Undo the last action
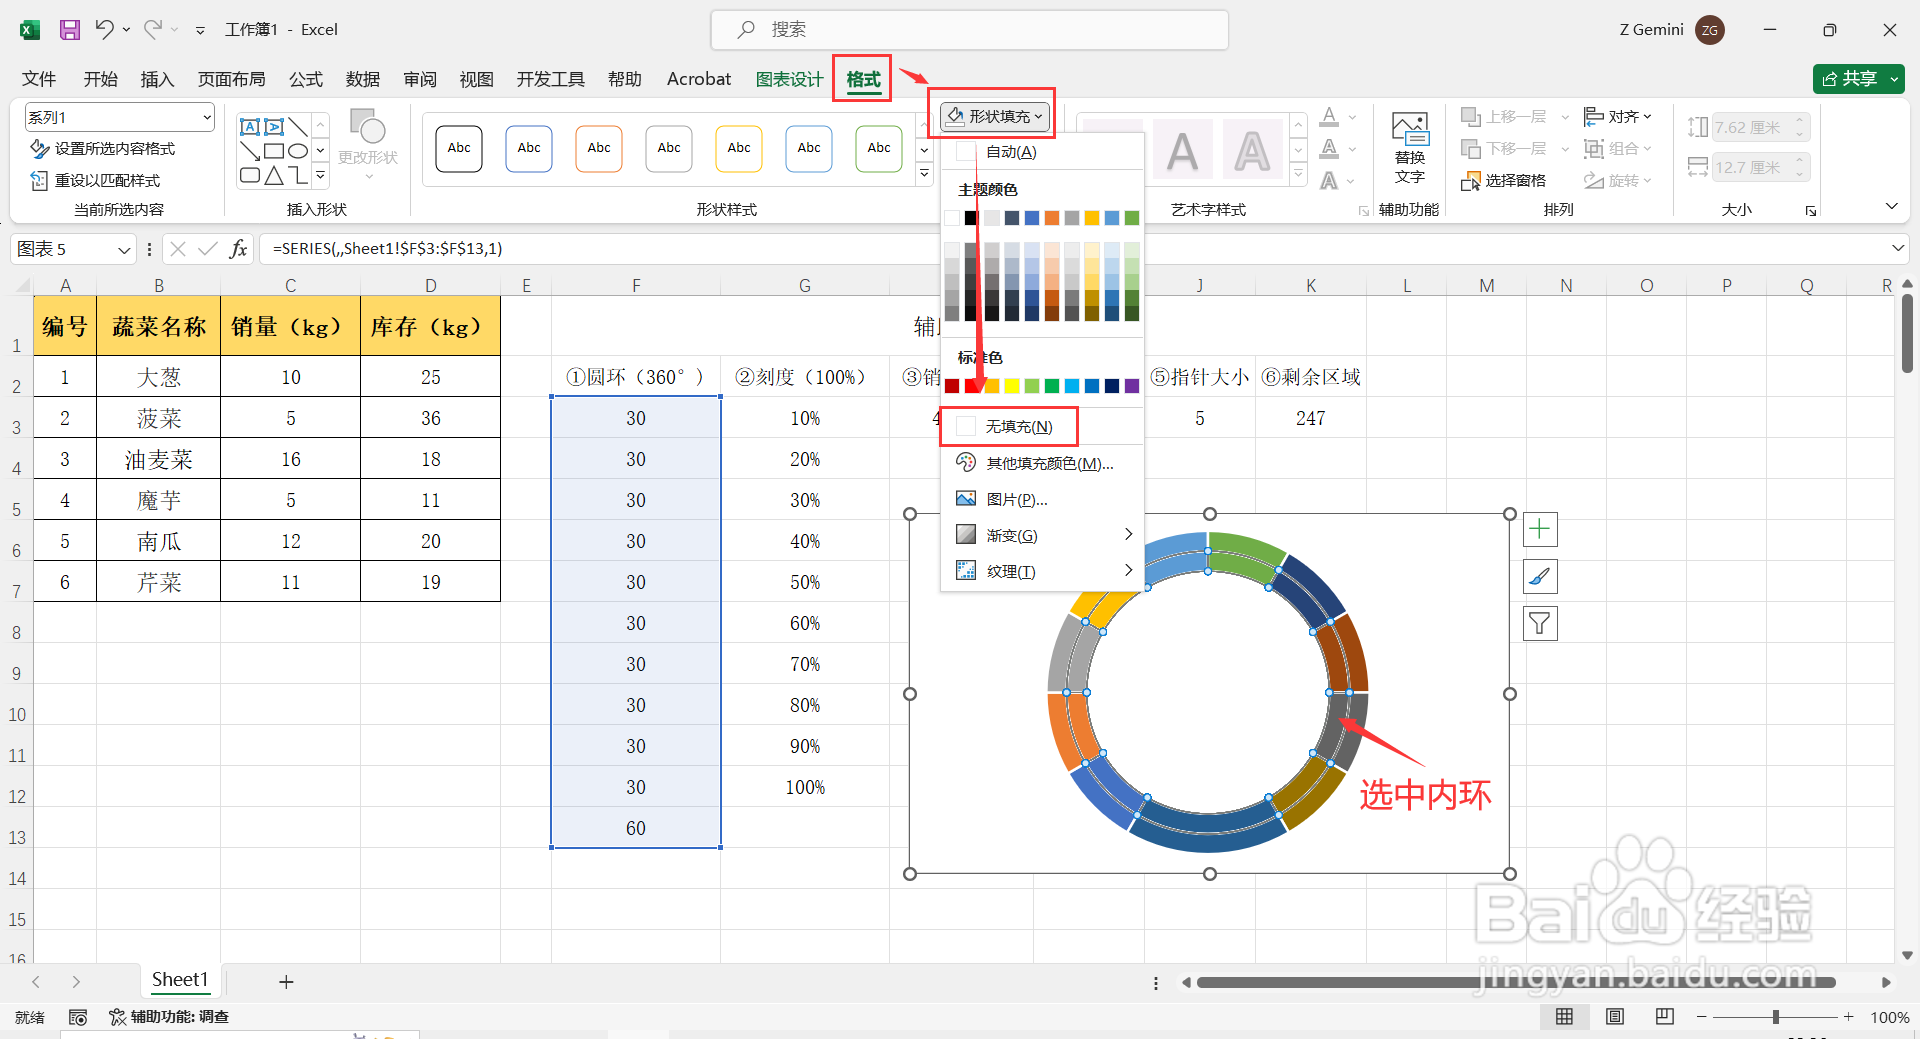 point(104,29)
